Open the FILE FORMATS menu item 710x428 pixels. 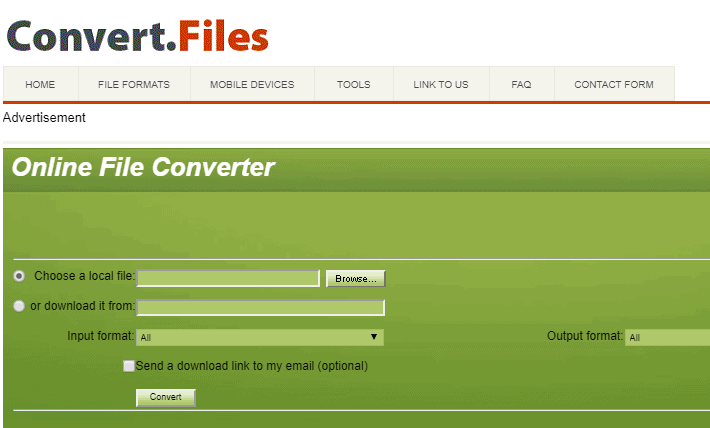click(x=134, y=84)
